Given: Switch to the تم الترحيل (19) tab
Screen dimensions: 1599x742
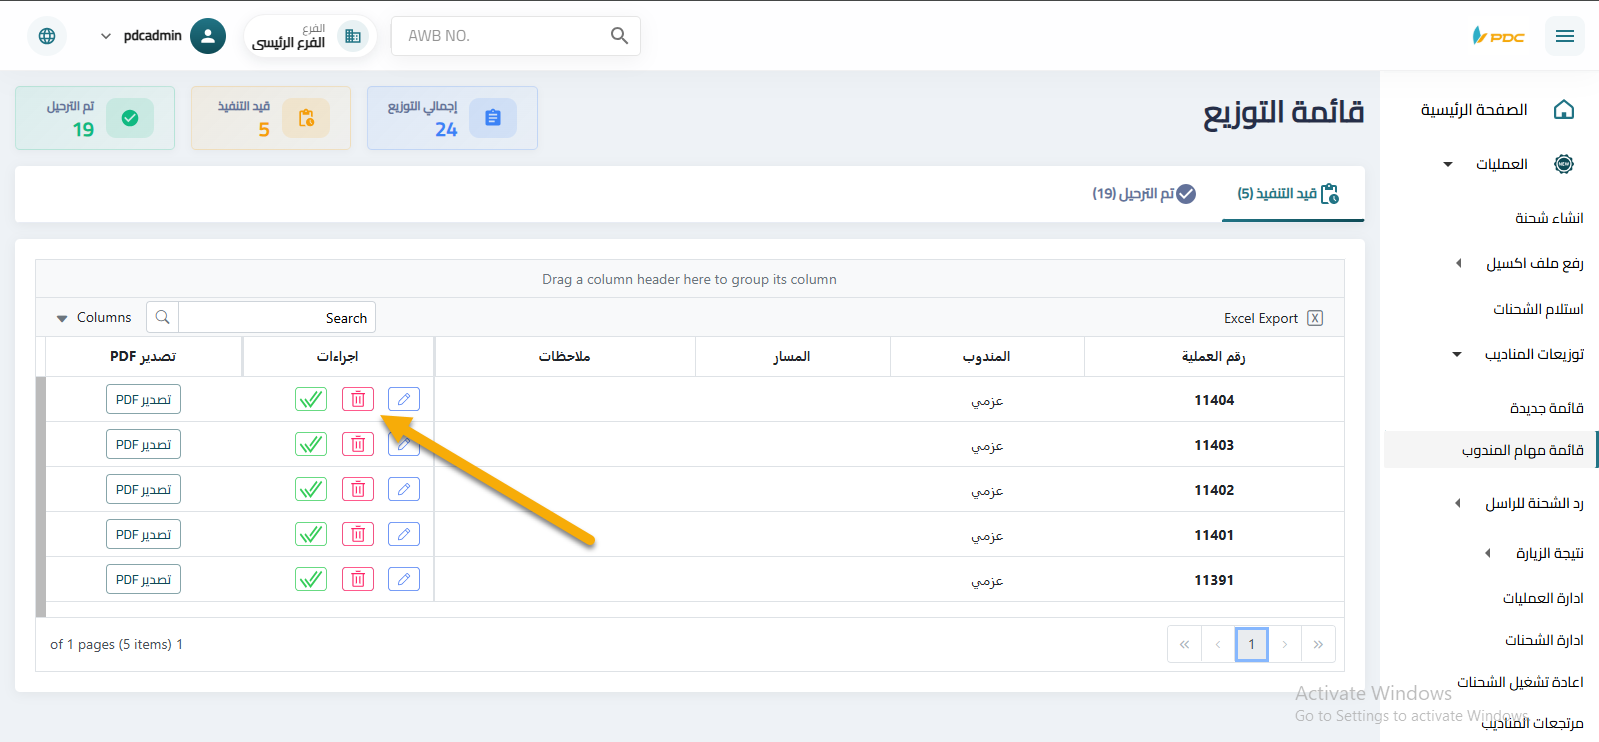Looking at the screenshot, I should (x=1143, y=193).
